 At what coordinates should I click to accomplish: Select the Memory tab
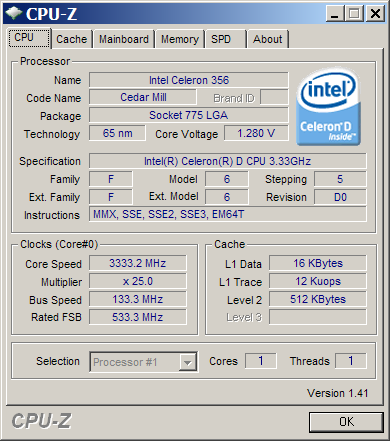[180, 39]
